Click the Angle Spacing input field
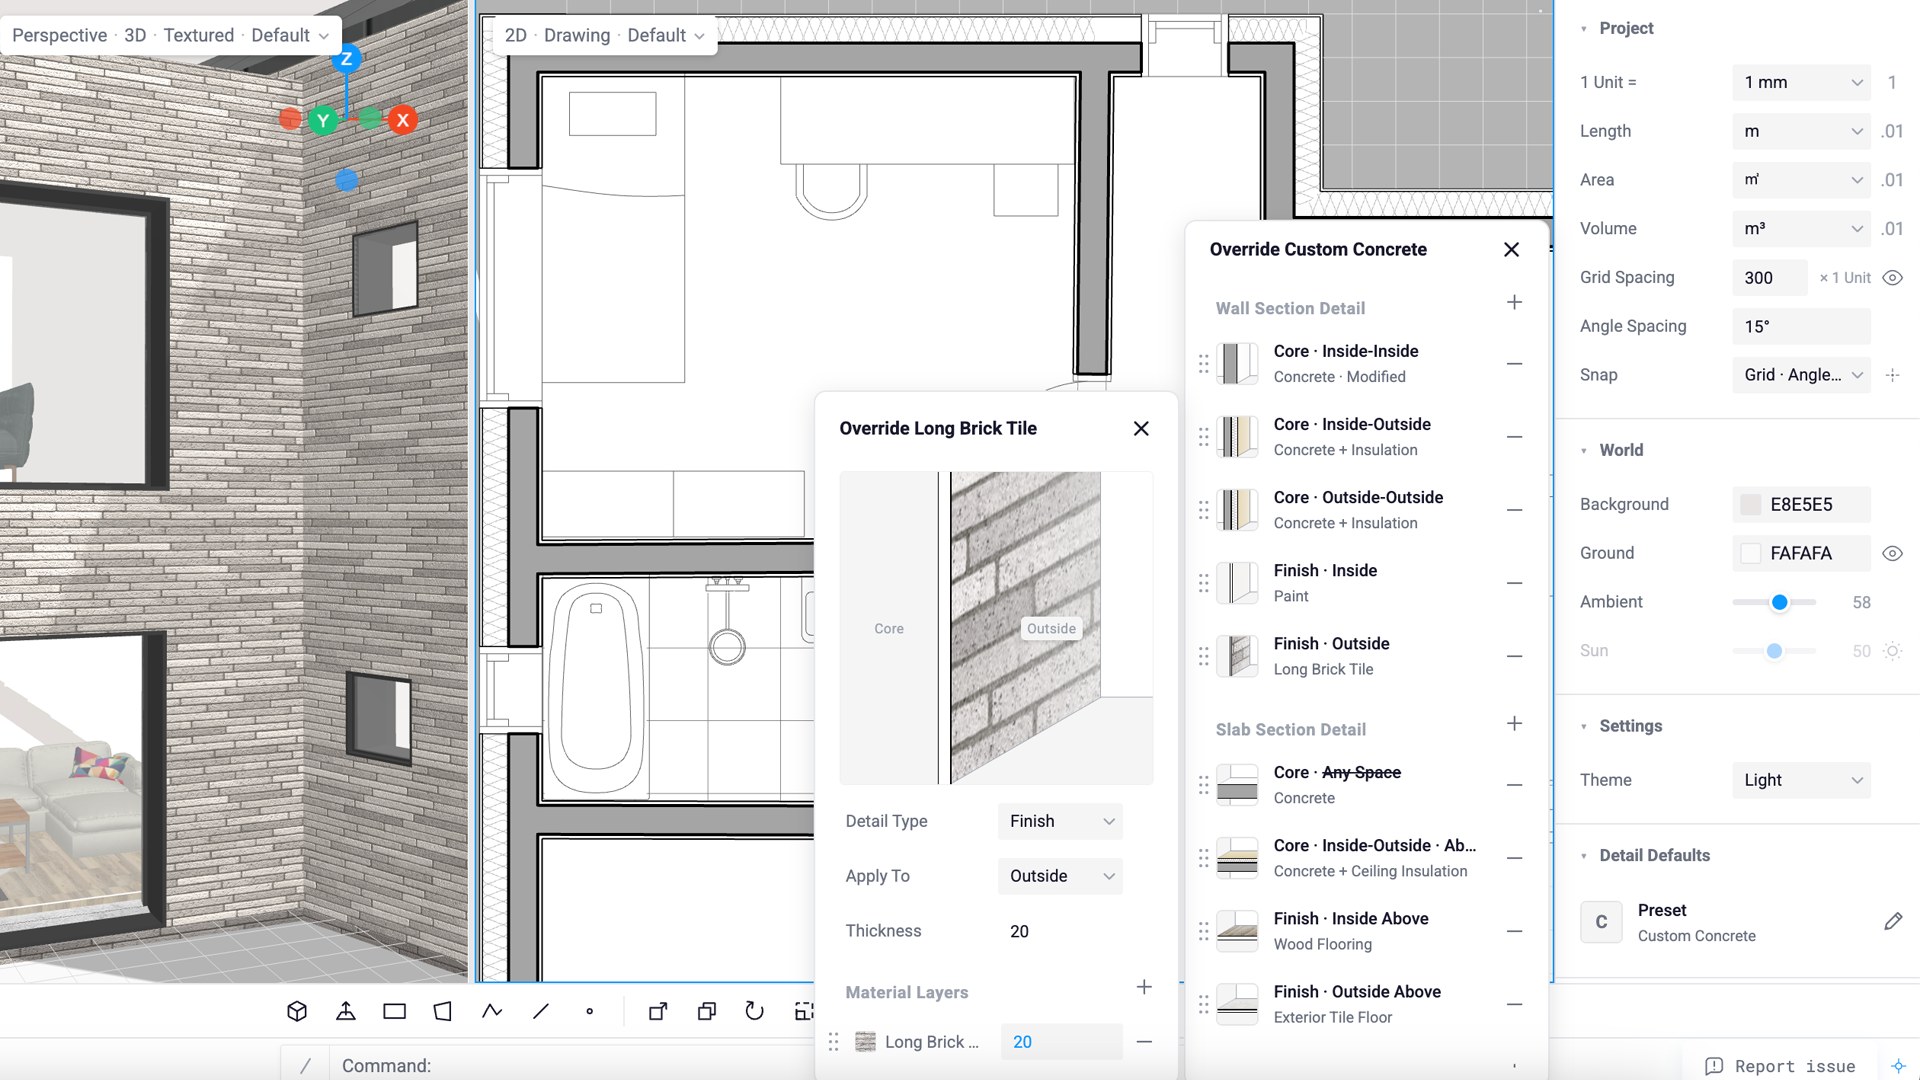Viewport: 1920px width, 1080px height. (x=1801, y=326)
